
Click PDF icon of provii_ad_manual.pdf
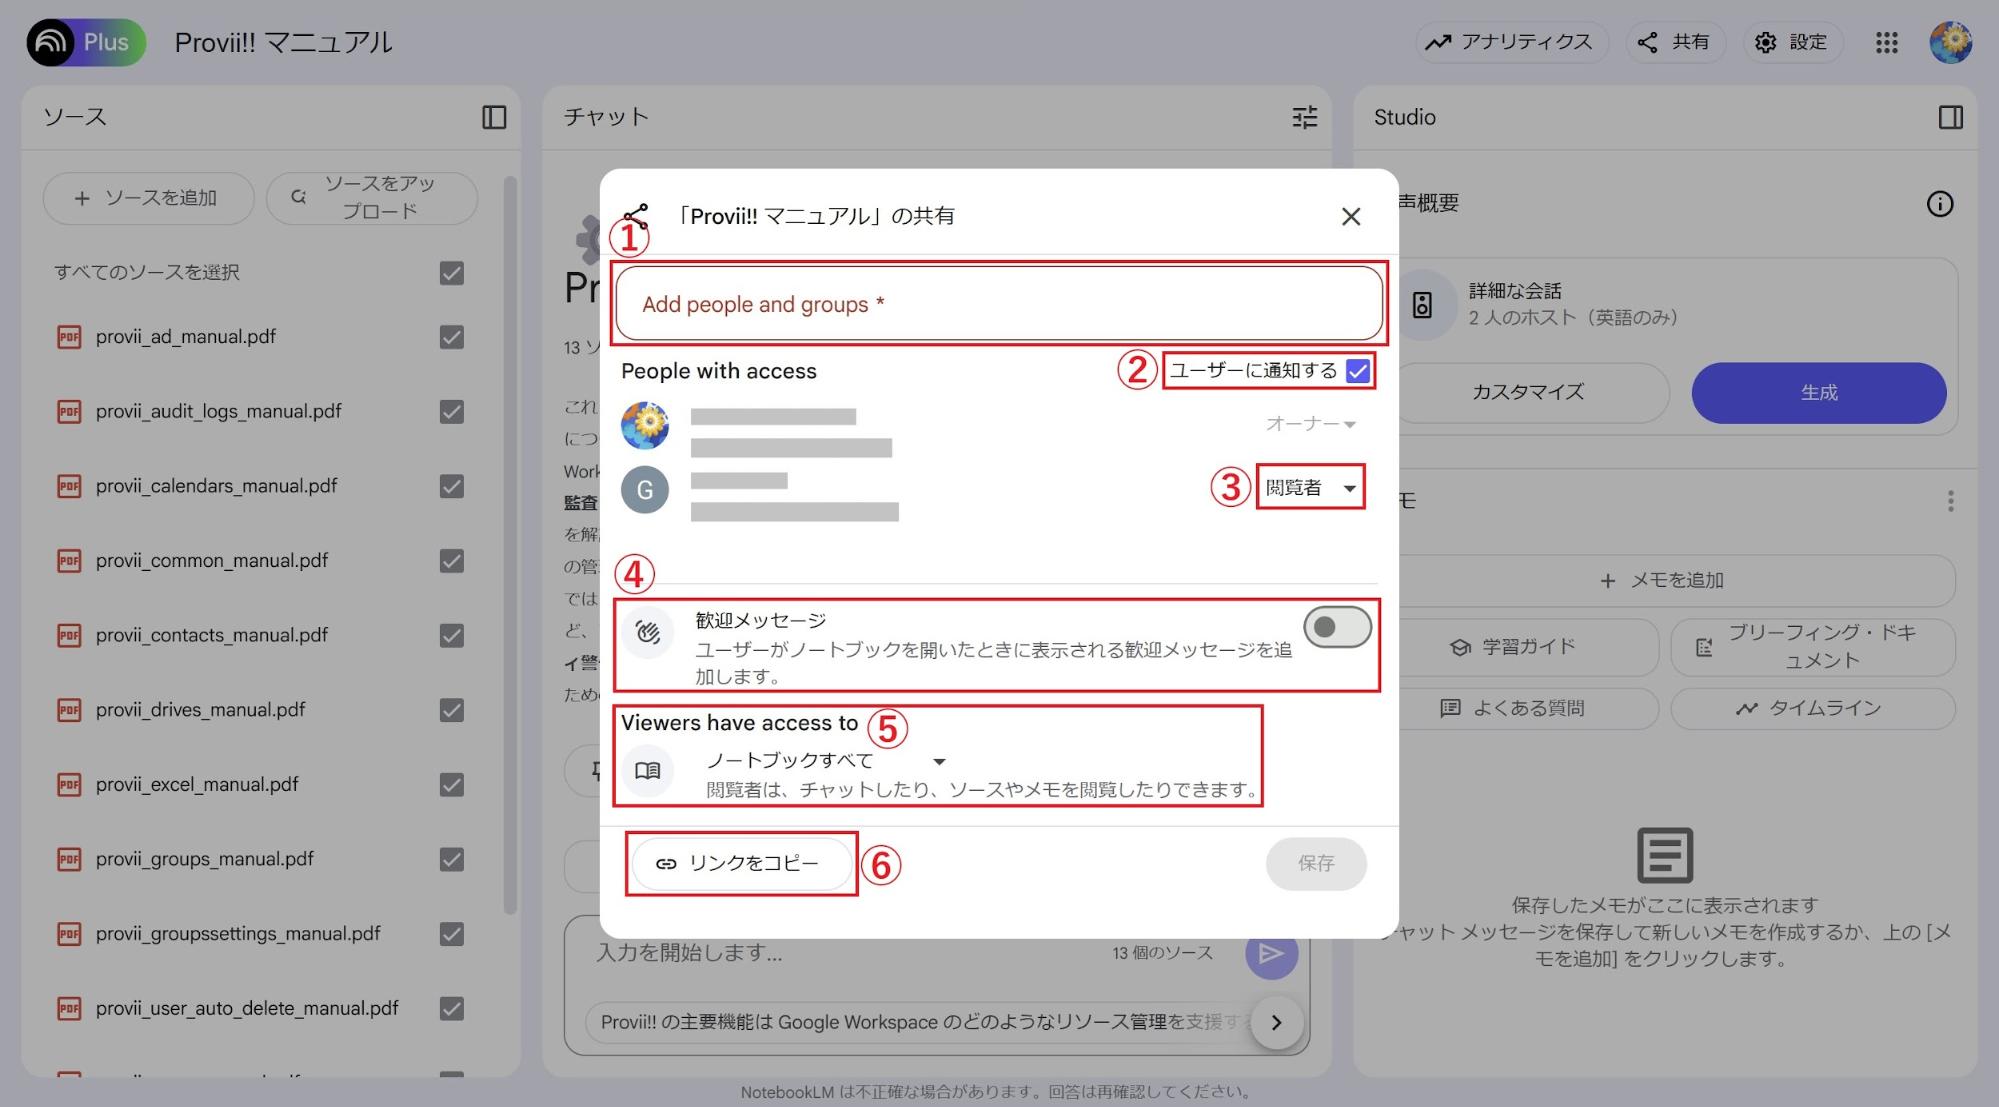[69, 337]
